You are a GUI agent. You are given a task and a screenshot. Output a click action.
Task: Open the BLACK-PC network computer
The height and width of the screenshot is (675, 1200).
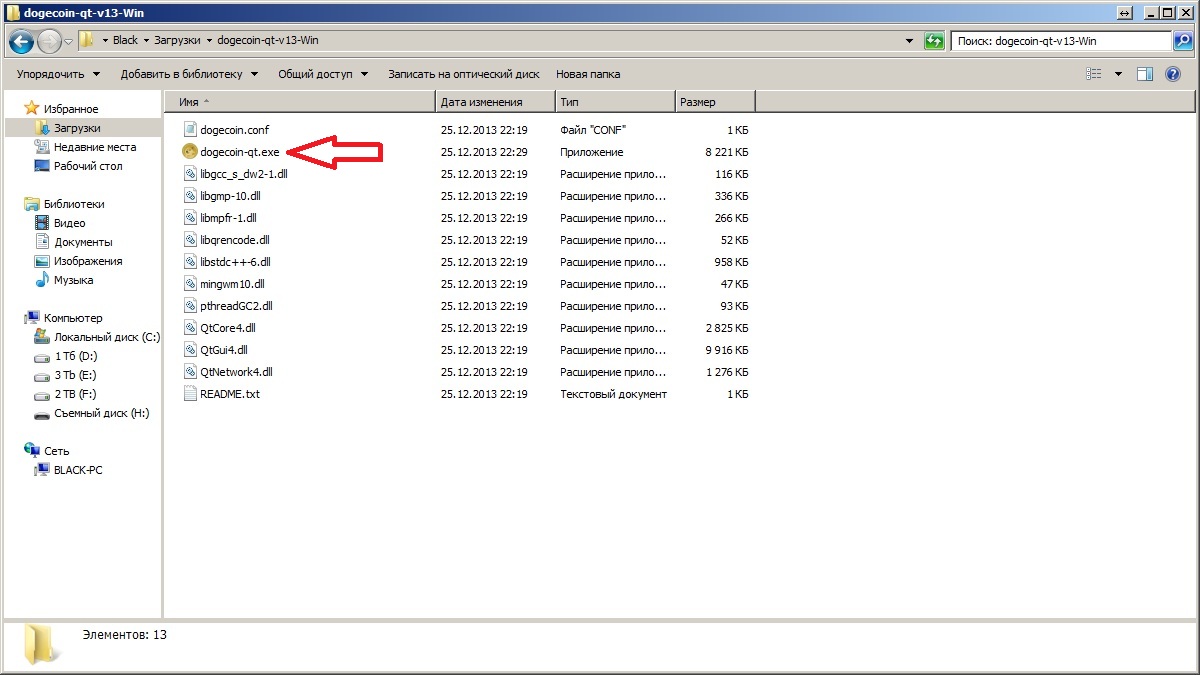(x=78, y=470)
